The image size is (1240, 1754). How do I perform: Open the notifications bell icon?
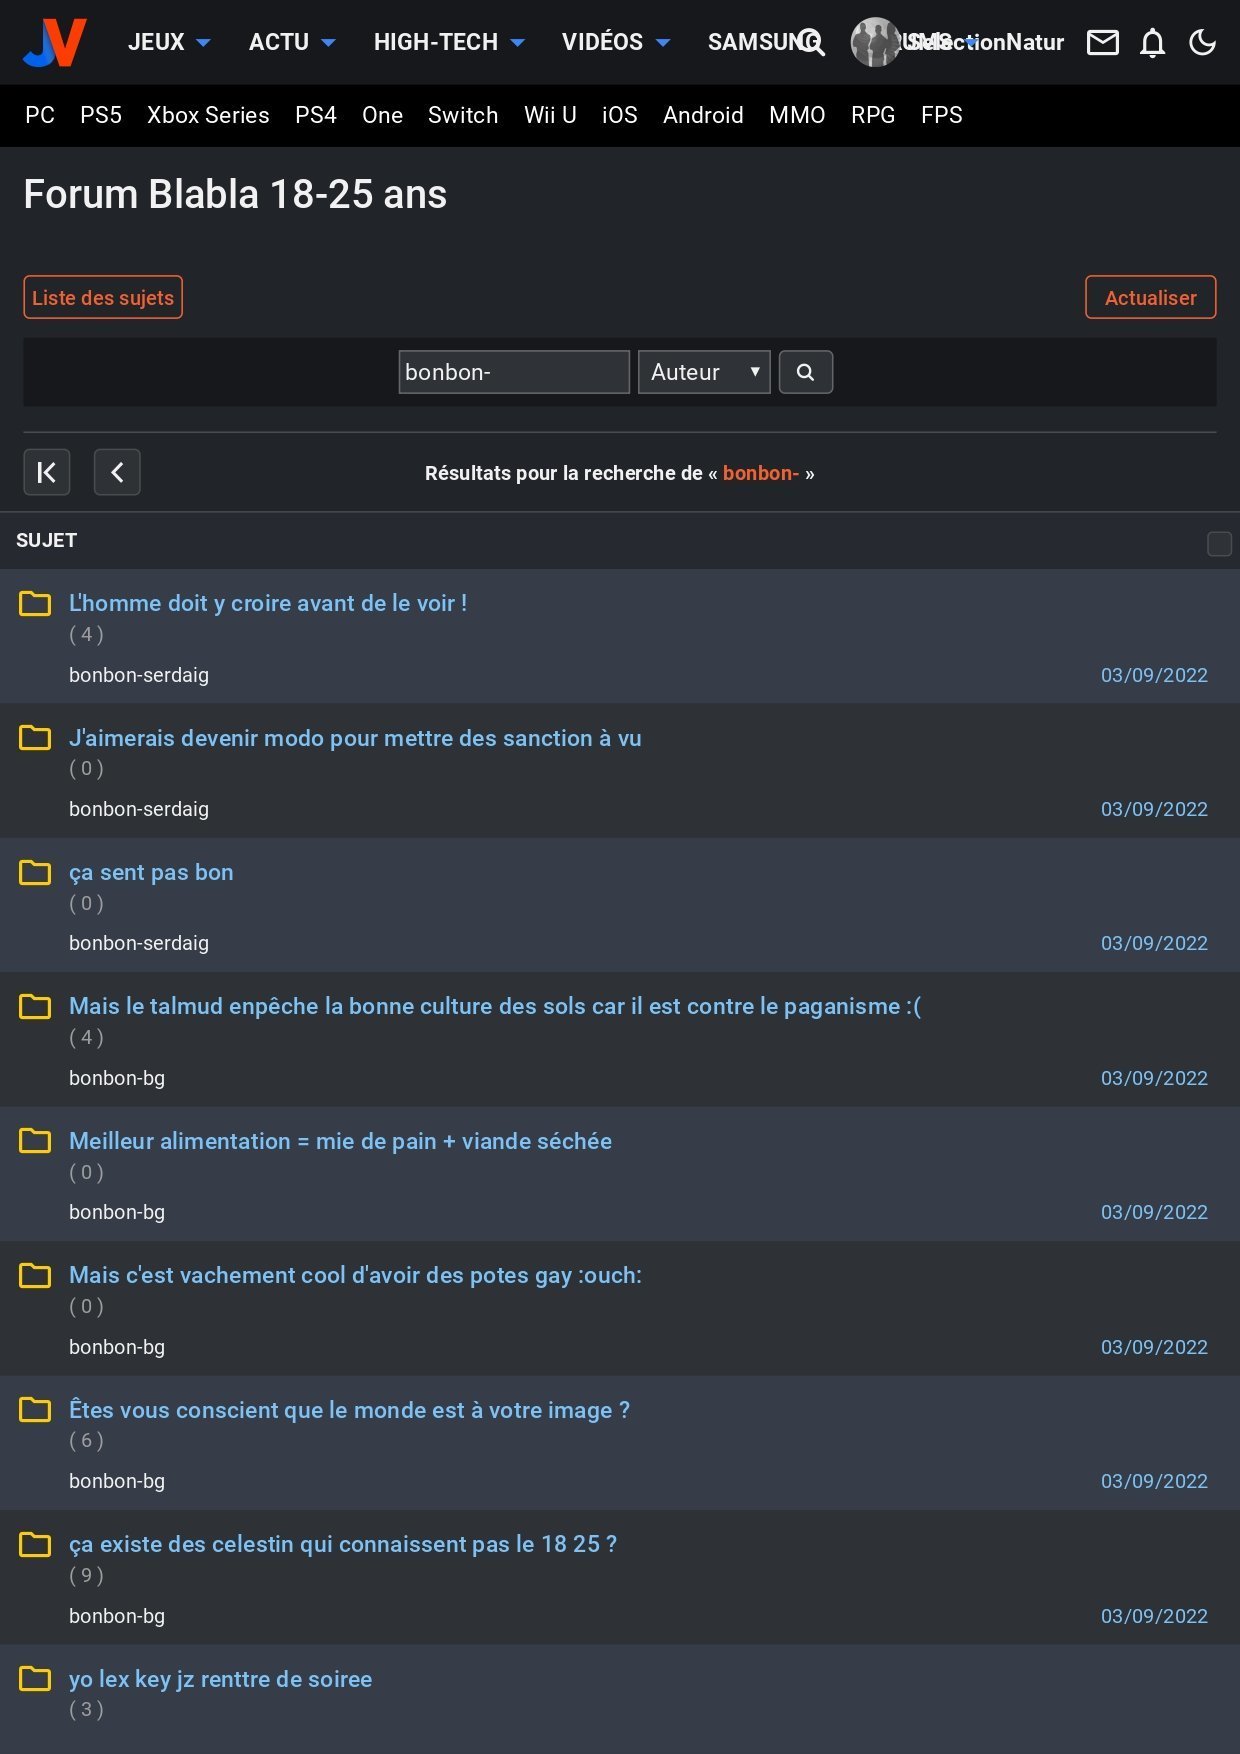(x=1152, y=42)
